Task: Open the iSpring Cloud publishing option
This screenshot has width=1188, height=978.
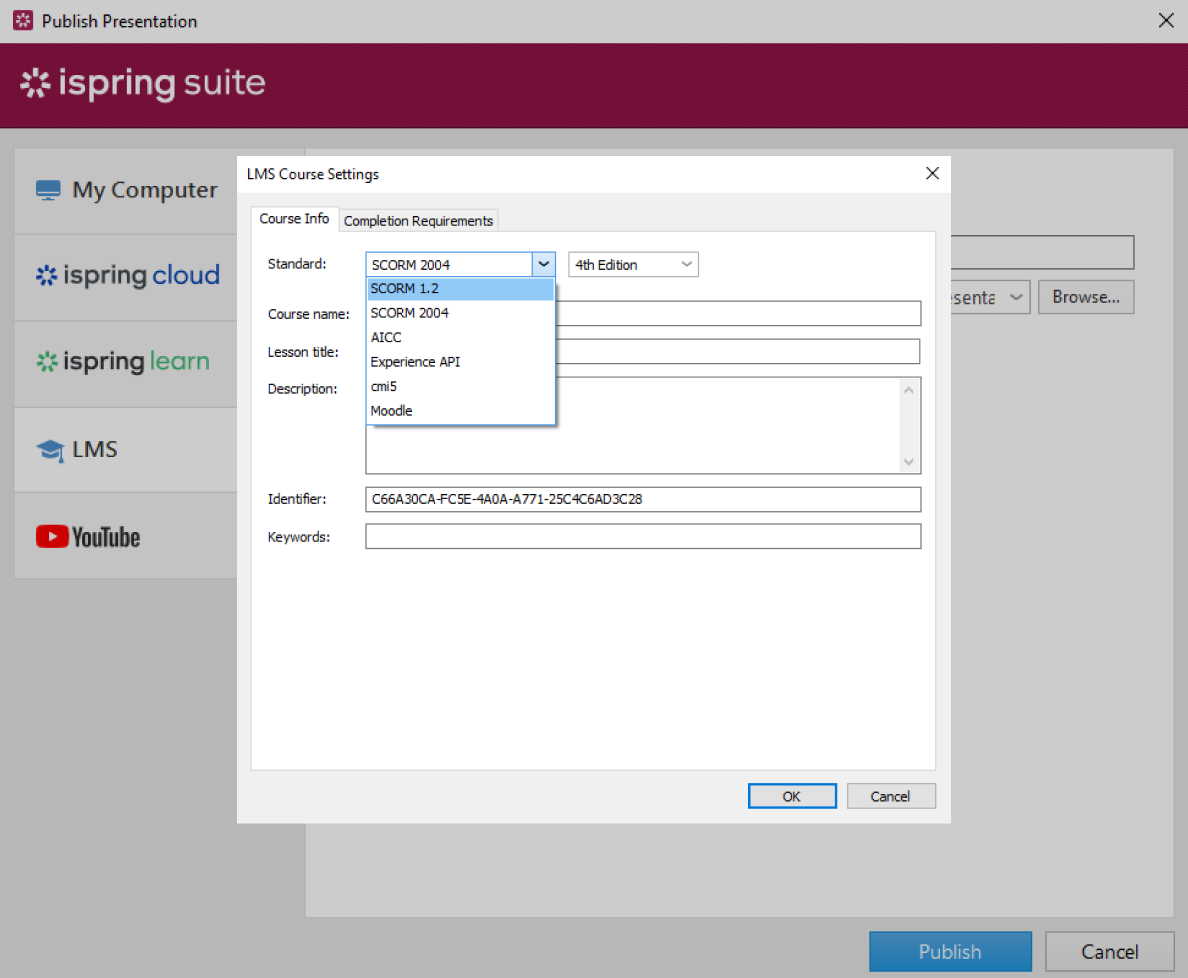Action: pos(127,275)
